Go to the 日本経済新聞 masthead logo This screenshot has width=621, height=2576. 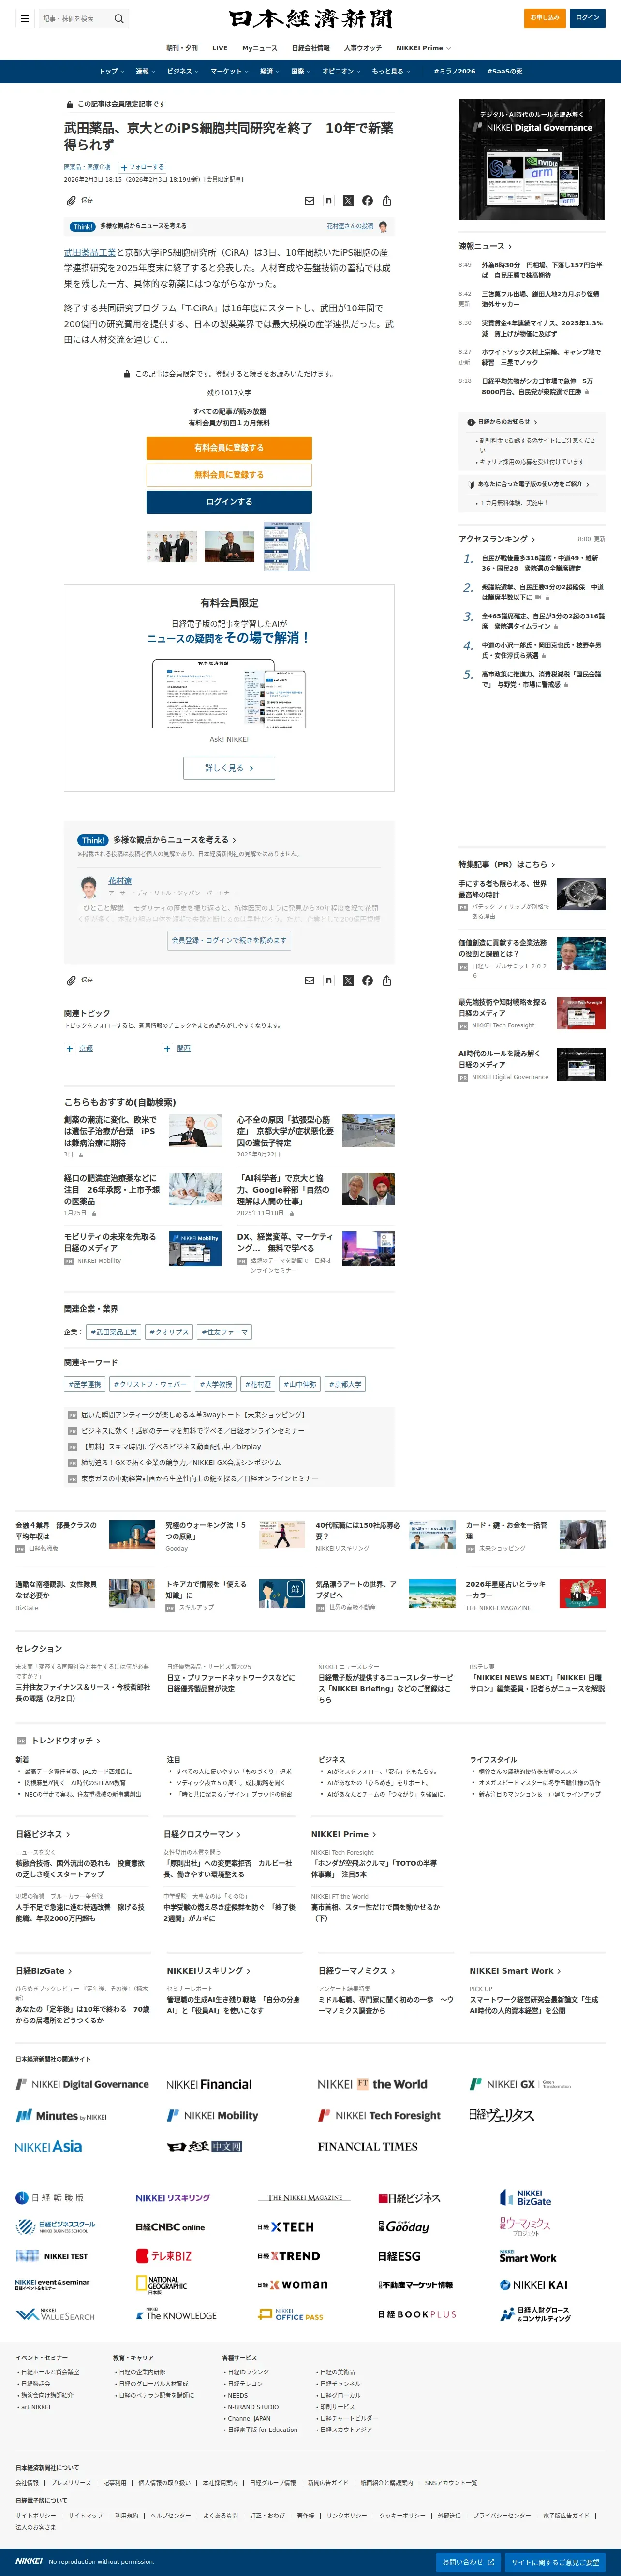310,18
